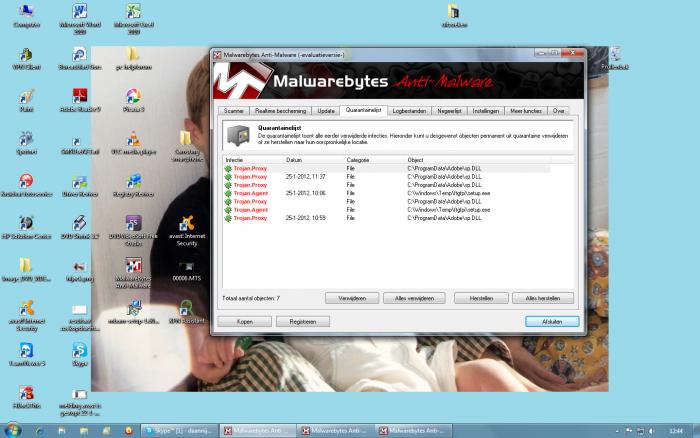Click the red pinball-style desktop shortcut
The width and height of the screenshot is (700, 438).
[26, 186]
